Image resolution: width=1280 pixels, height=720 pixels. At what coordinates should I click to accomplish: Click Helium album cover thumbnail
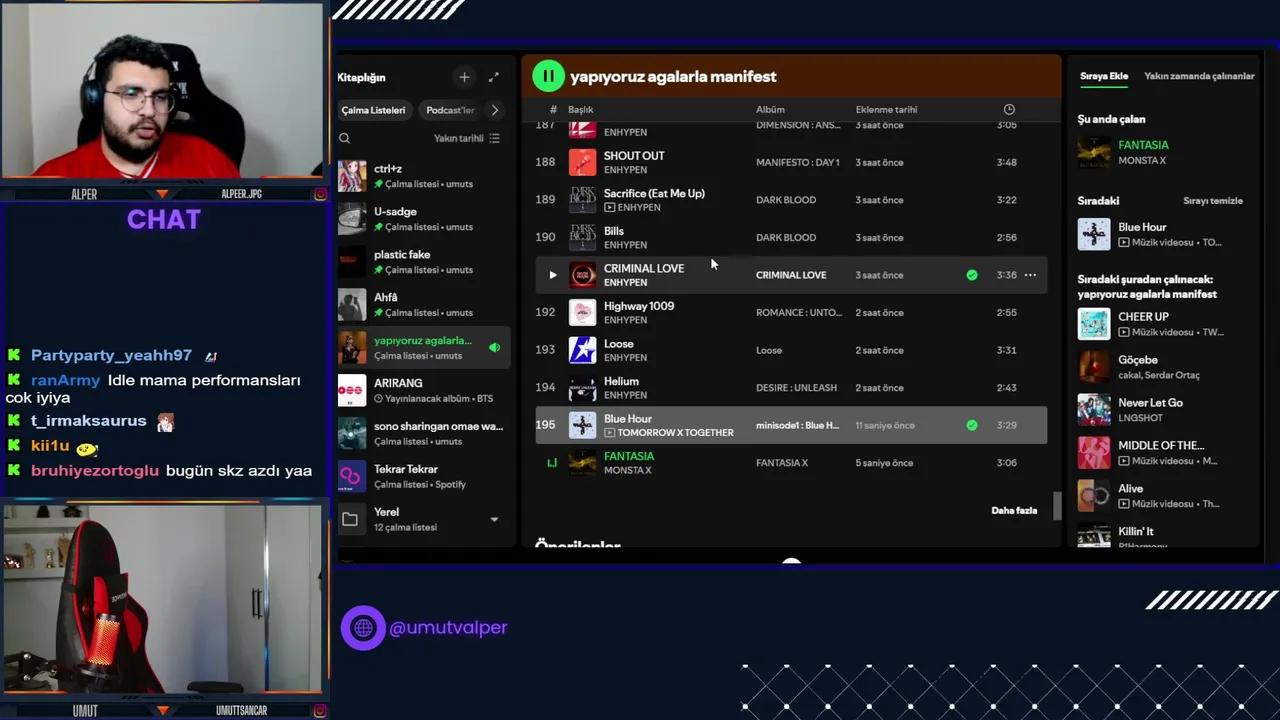click(x=582, y=387)
